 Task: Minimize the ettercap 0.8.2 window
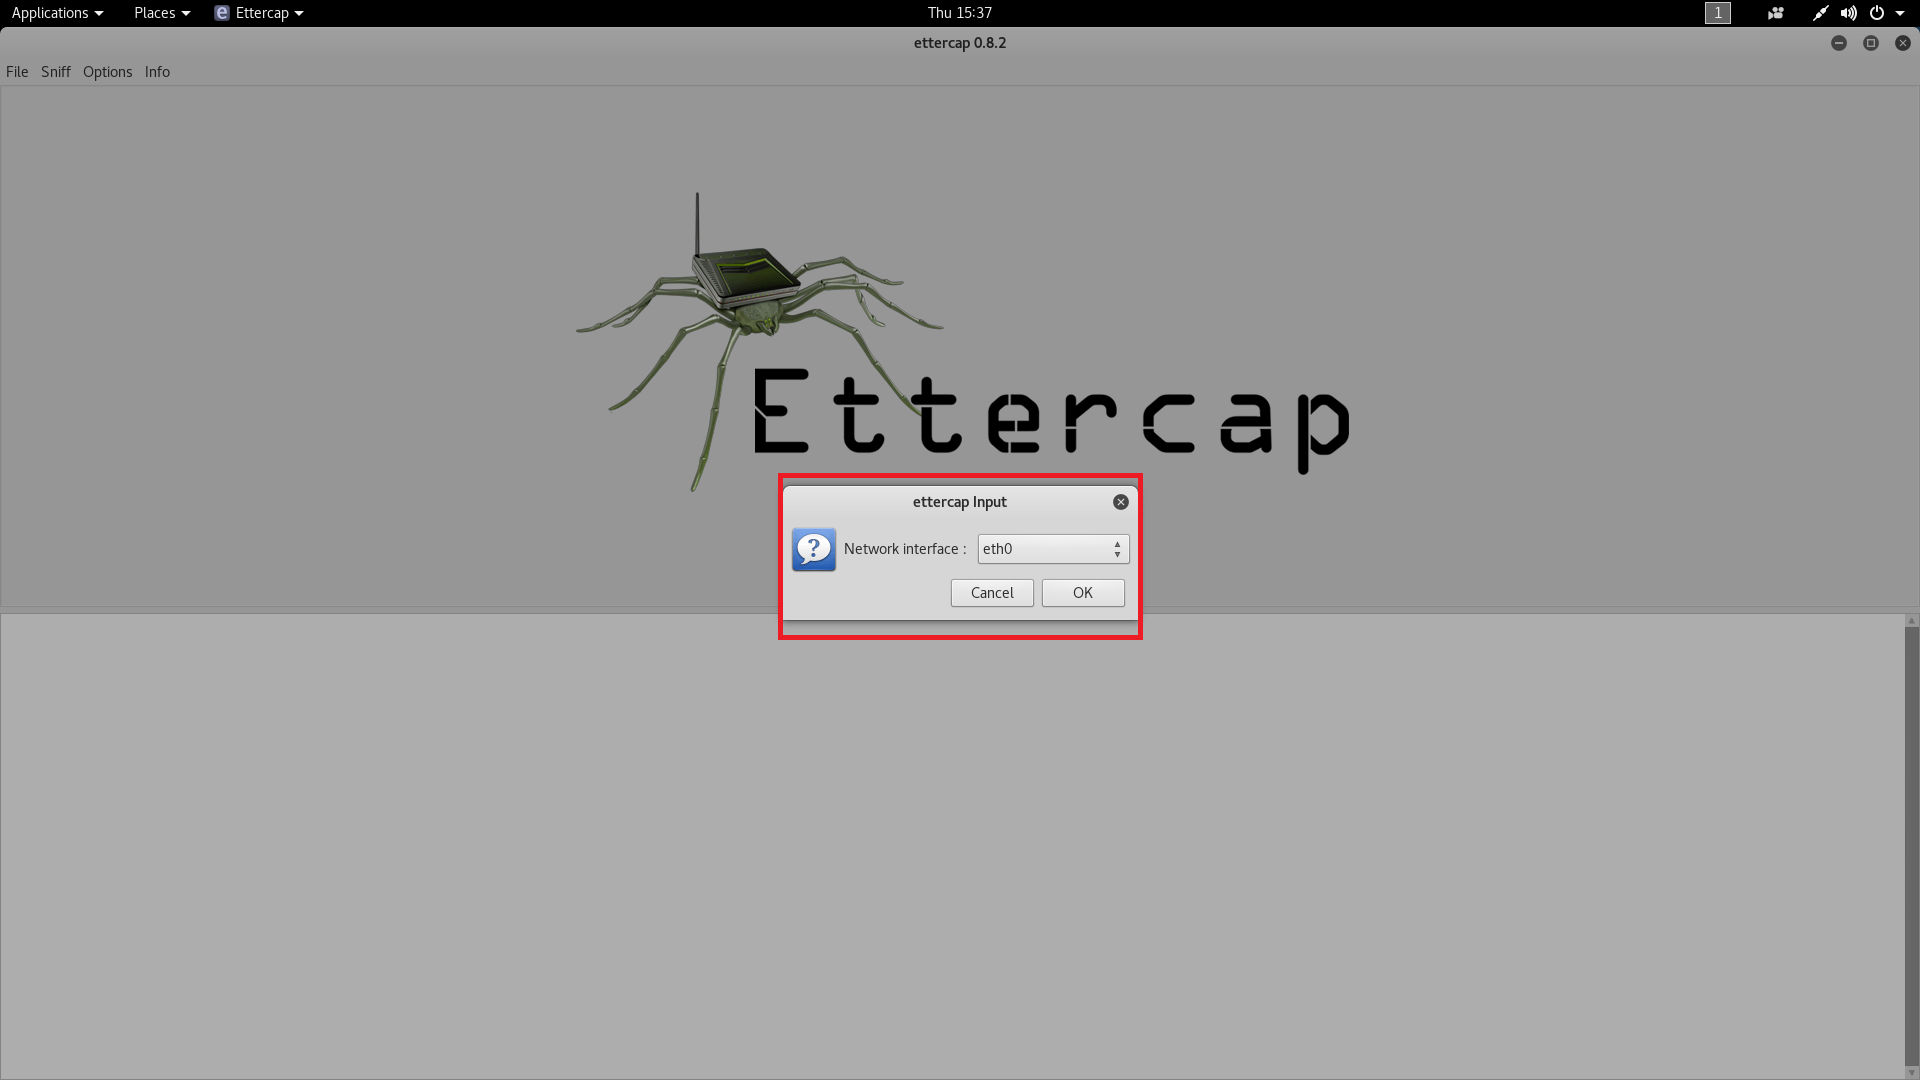(x=1839, y=43)
